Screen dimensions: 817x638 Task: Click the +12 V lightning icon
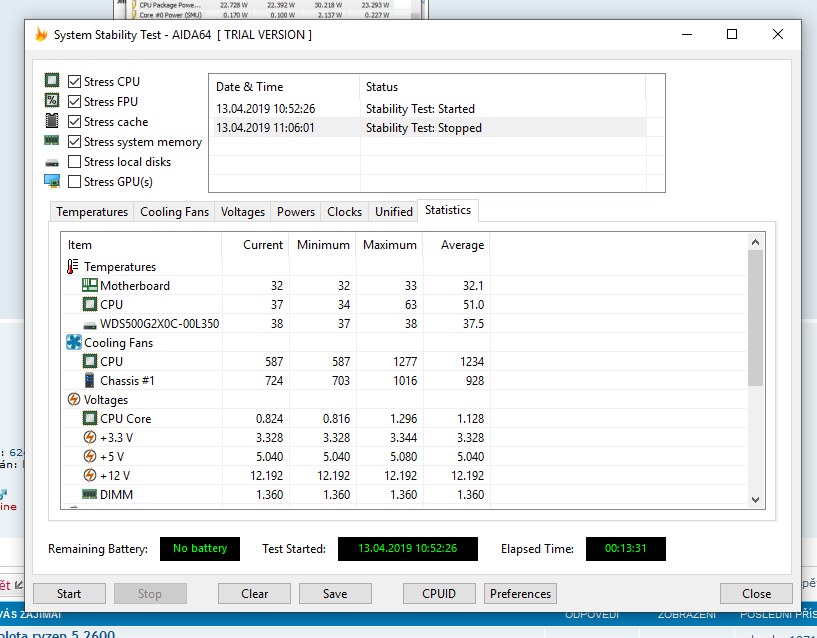(90, 475)
